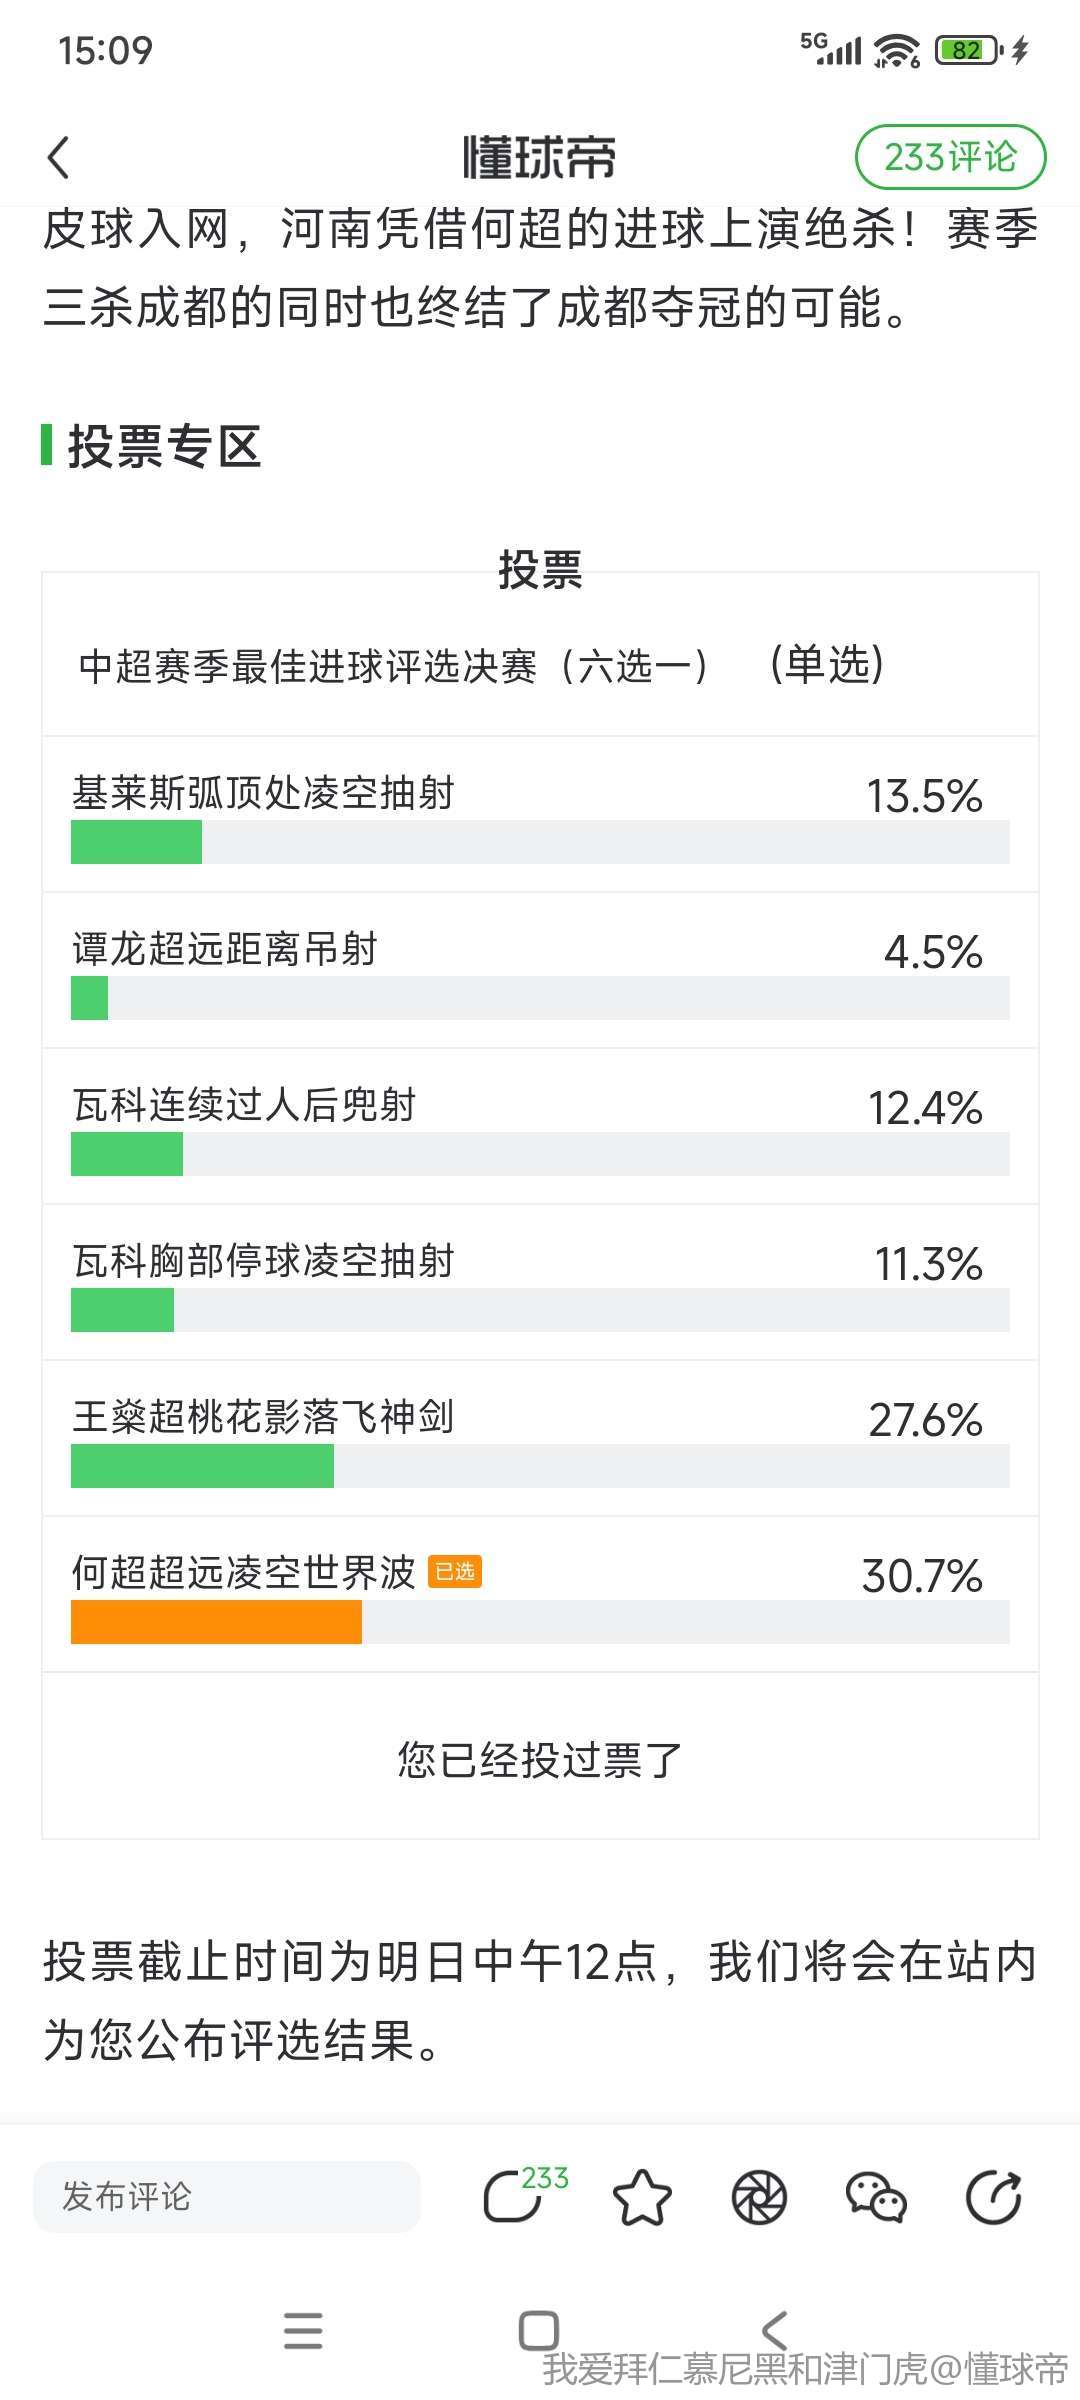
Task: Tap the camera shutter share icon
Action: pos(759,2197)
